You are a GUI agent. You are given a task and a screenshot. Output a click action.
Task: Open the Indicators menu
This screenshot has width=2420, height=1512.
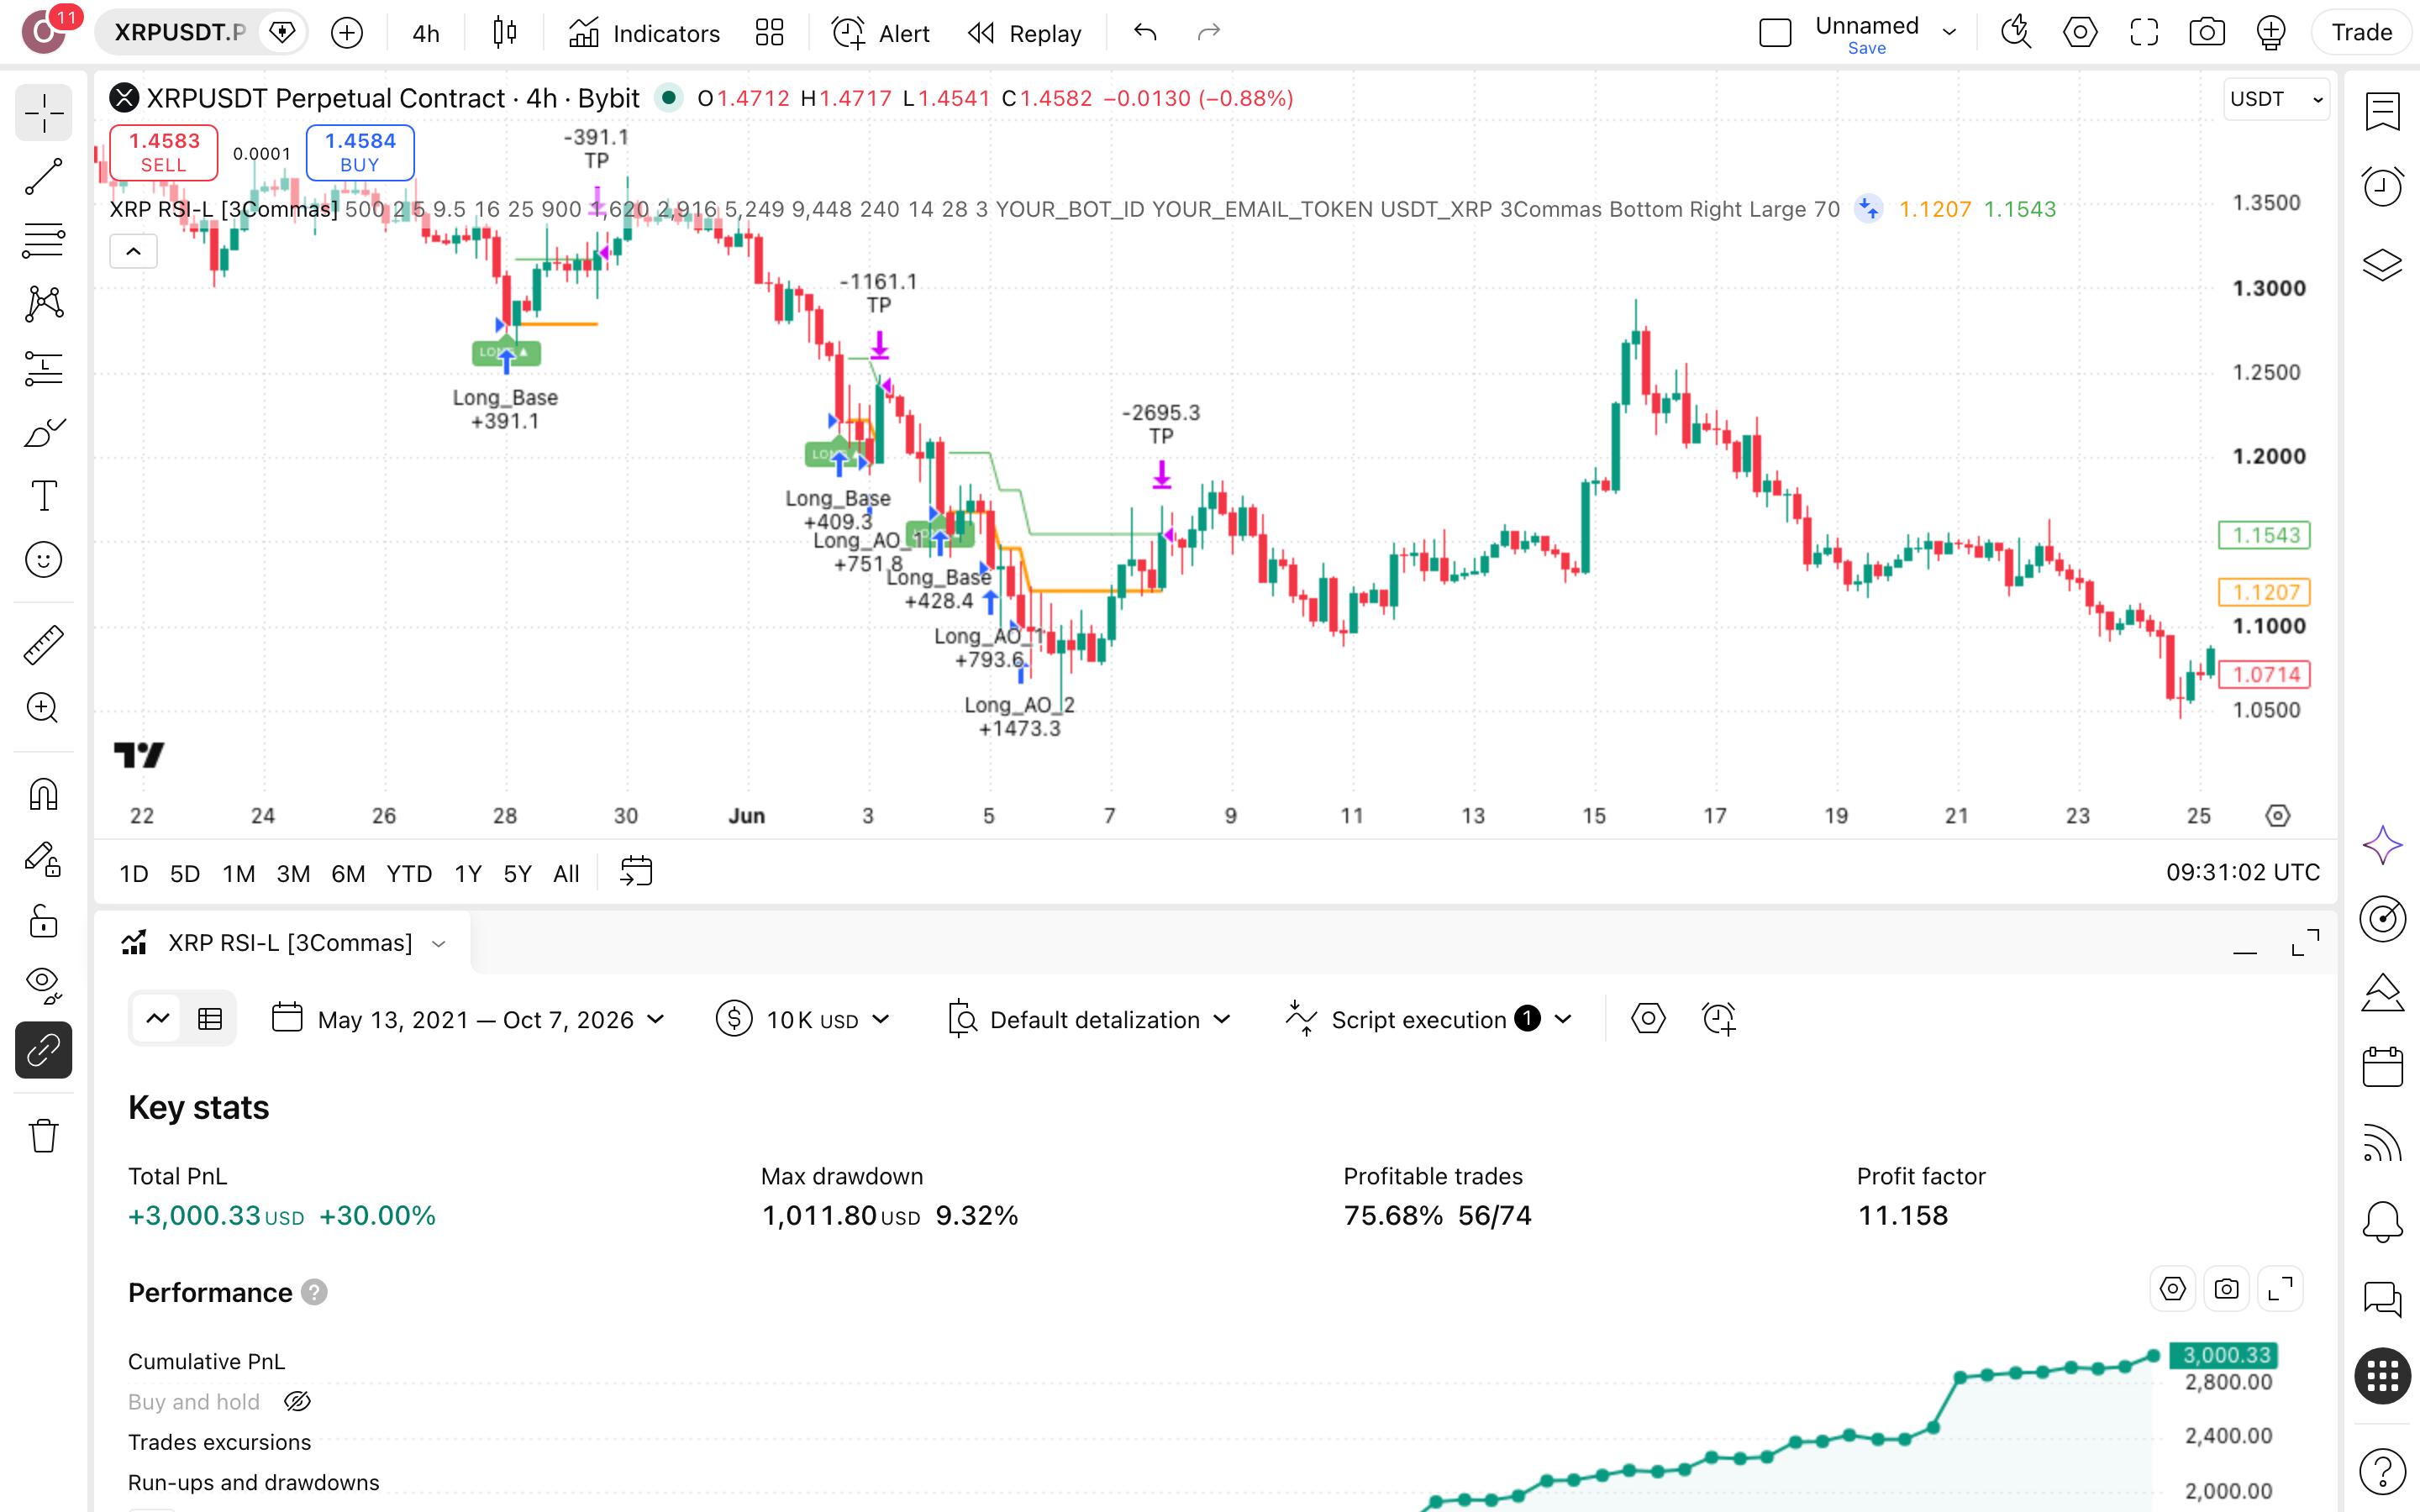tap(644, 33)
